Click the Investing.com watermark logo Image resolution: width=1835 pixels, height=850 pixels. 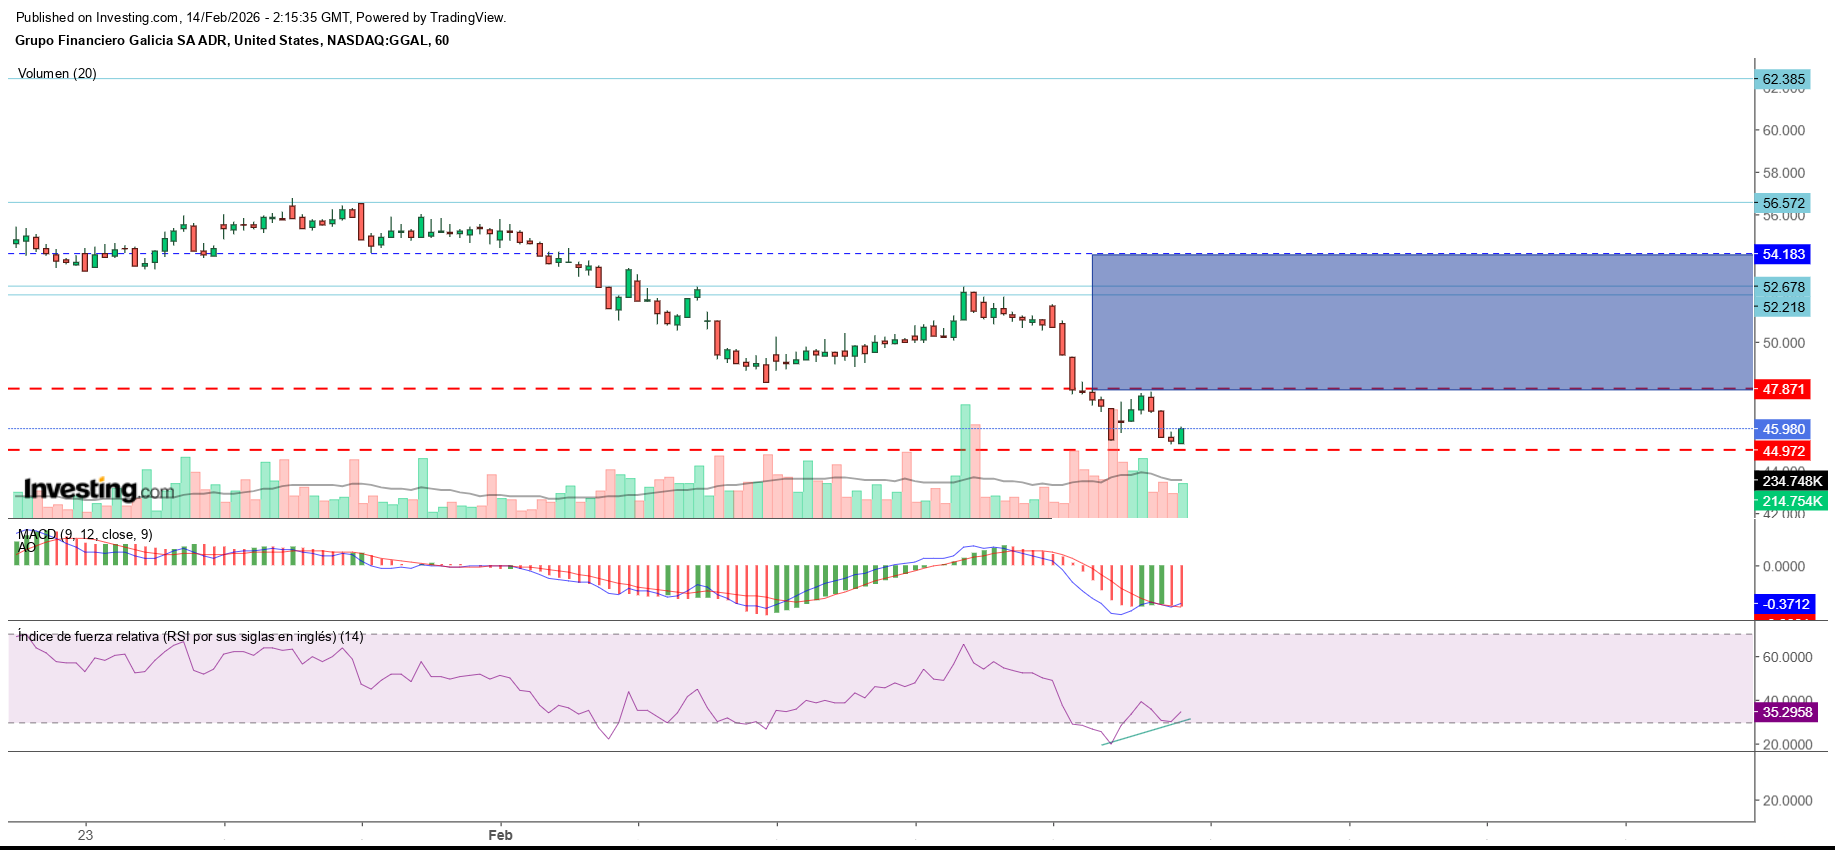[x=99, y=490]
